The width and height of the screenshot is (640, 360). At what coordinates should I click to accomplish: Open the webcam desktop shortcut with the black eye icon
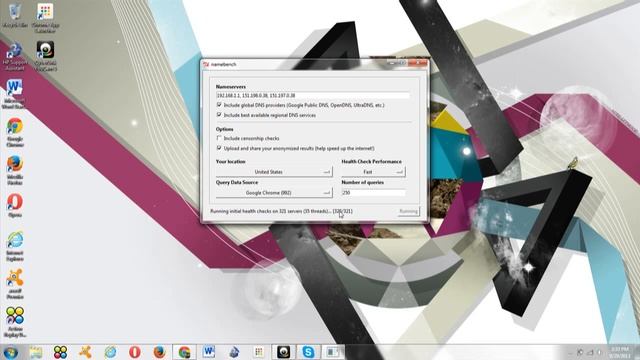[45, 56]
